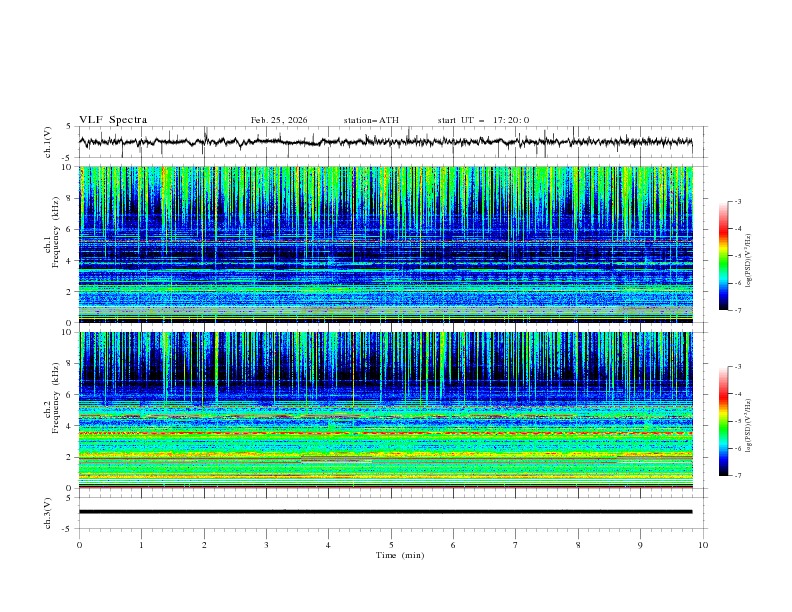Click the "5" tick on ch.1(V) axis

pos(70,127)
